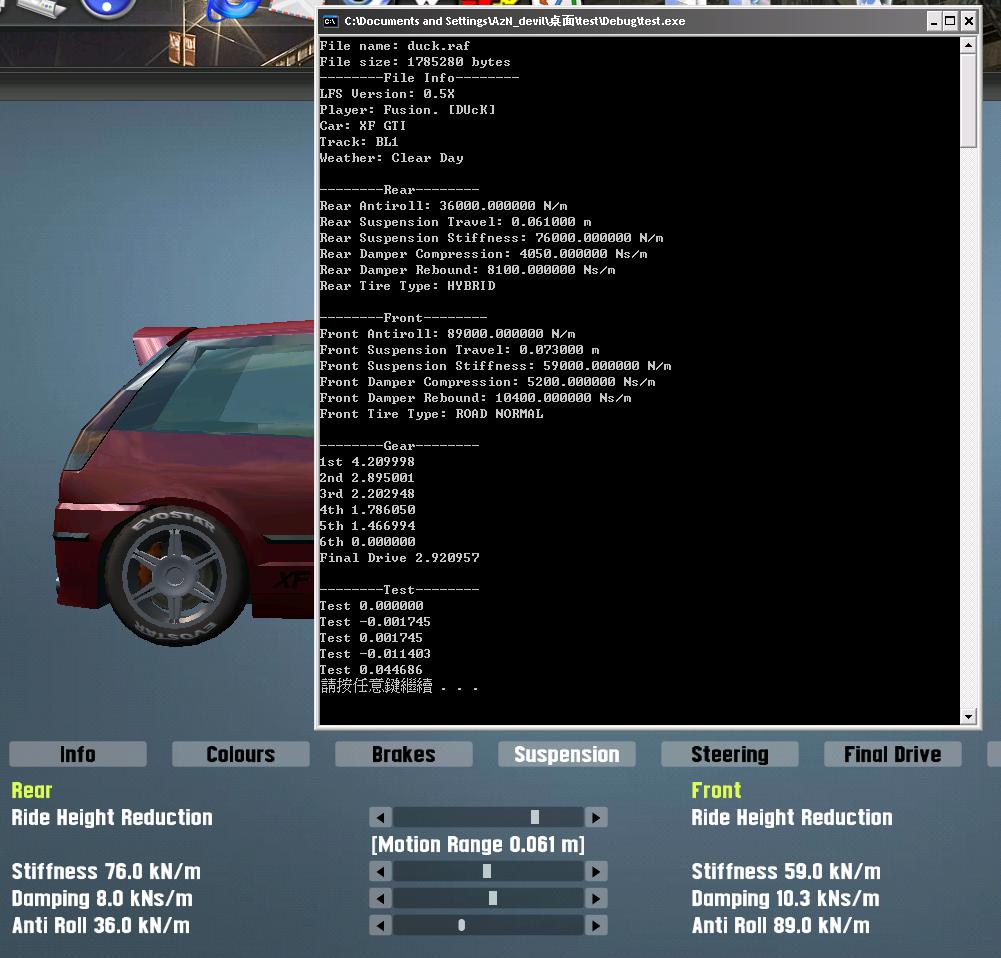Switch to the Brakes tab
Image resolution: width=1001 pixels, height=958 pixels.
[x=403, y=754]
